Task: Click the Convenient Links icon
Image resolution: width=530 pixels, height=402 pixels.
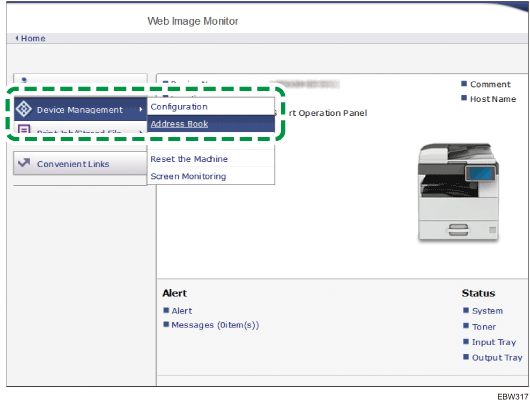Action: 24,163
